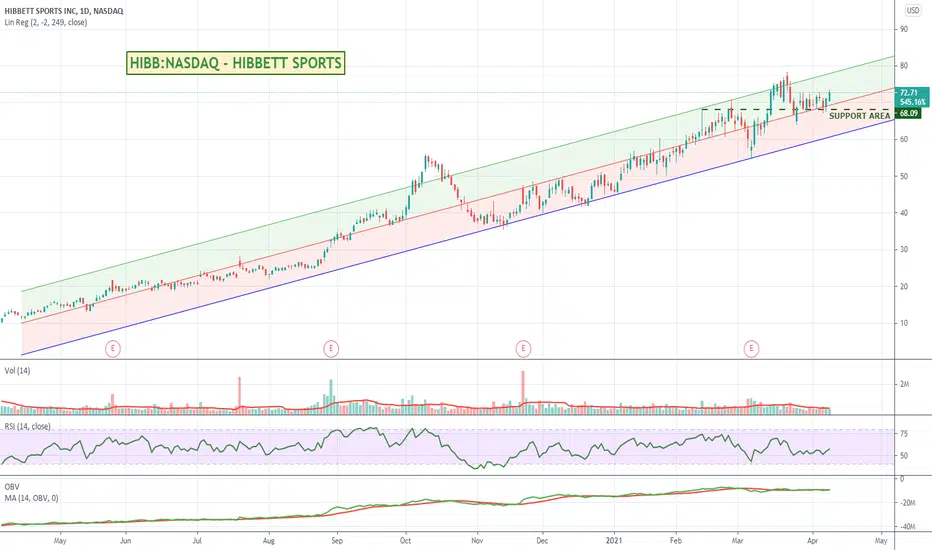Click the 2M volume axis label
The image size is (932, 550).
point(905,385)
